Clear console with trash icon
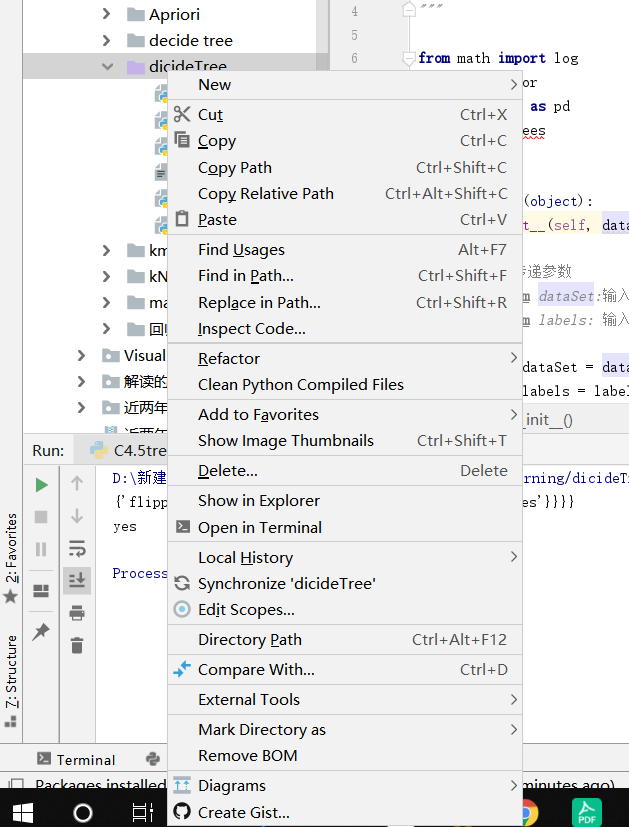This screenshot has height=827, width=629. 77,645
